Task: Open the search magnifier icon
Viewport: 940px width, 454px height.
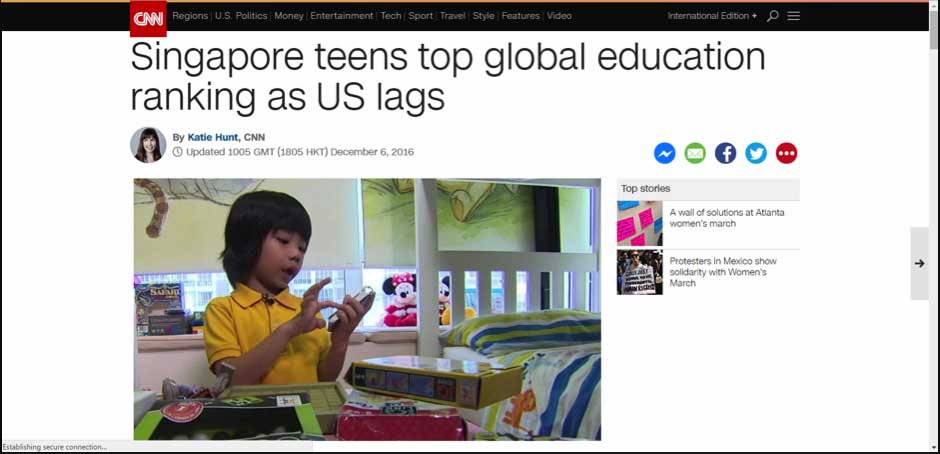Action: pyautogui.click(x=773, y=16)
